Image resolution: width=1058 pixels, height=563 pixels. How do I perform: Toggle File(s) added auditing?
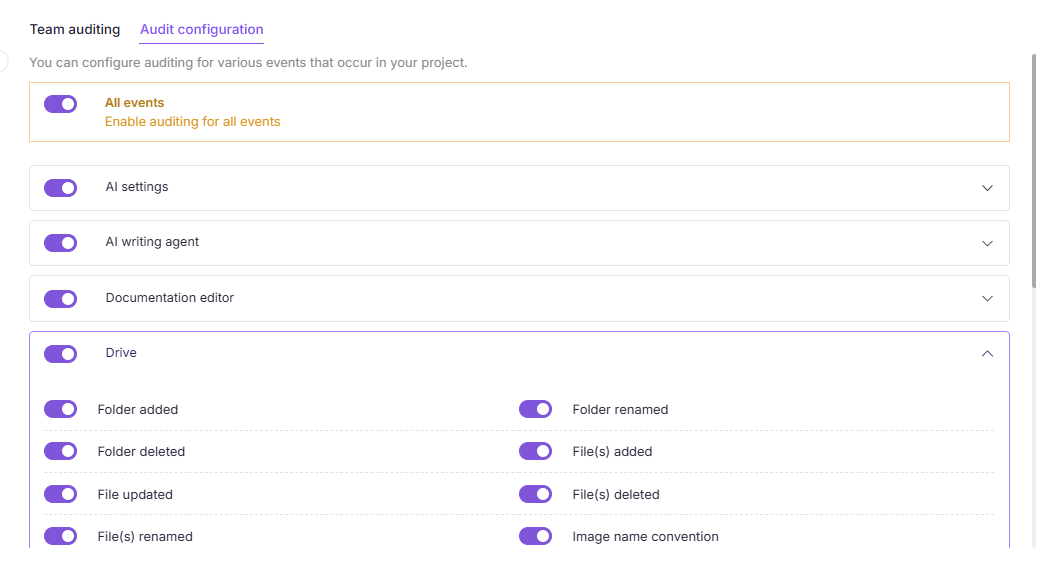pos(536,451)
